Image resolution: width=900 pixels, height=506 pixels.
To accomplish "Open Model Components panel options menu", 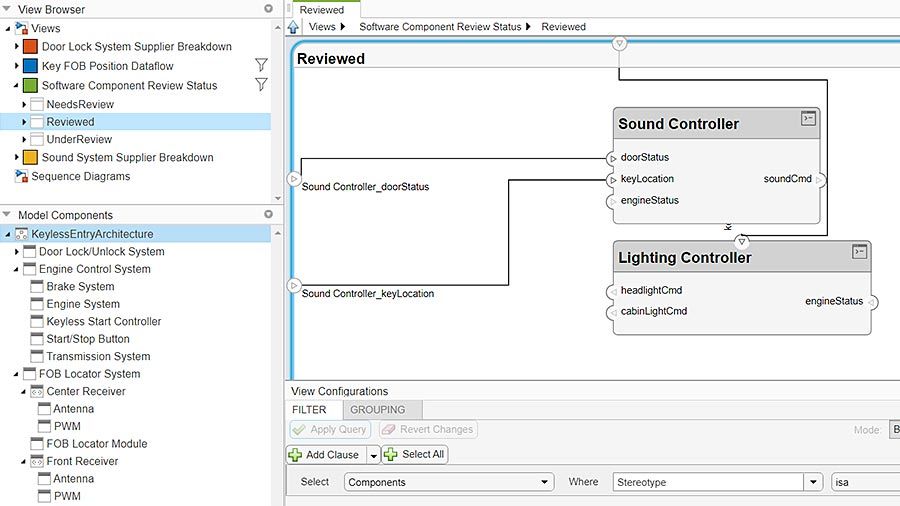I will (x=268, y=215).
